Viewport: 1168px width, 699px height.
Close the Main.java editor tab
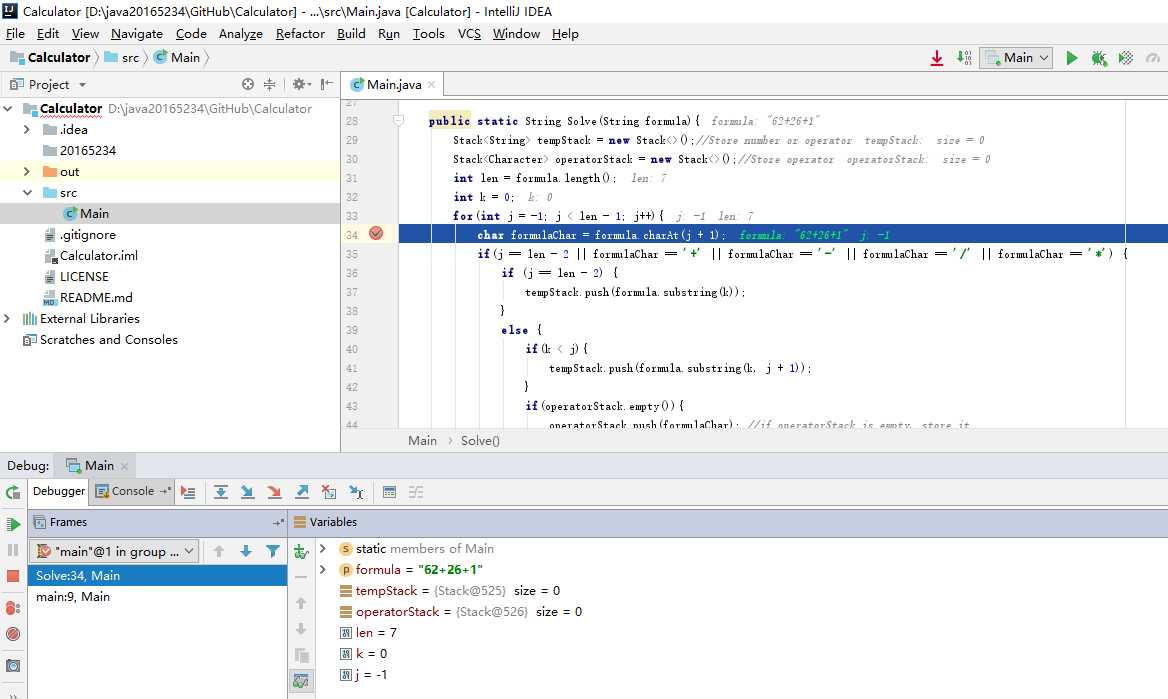click(x=431, y=84)
